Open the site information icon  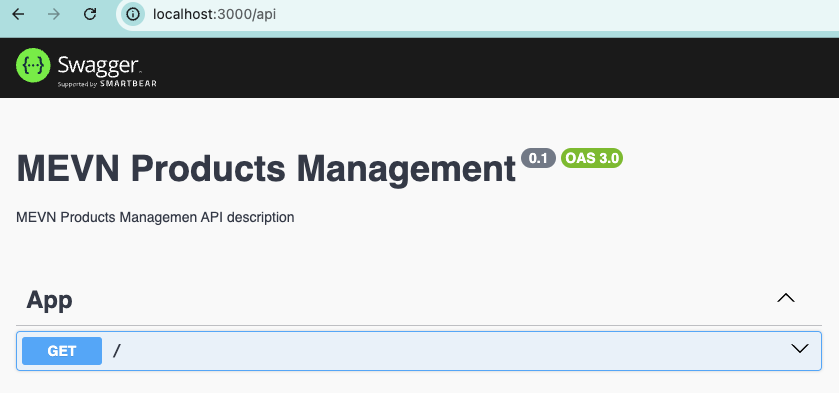coord(132,14)
